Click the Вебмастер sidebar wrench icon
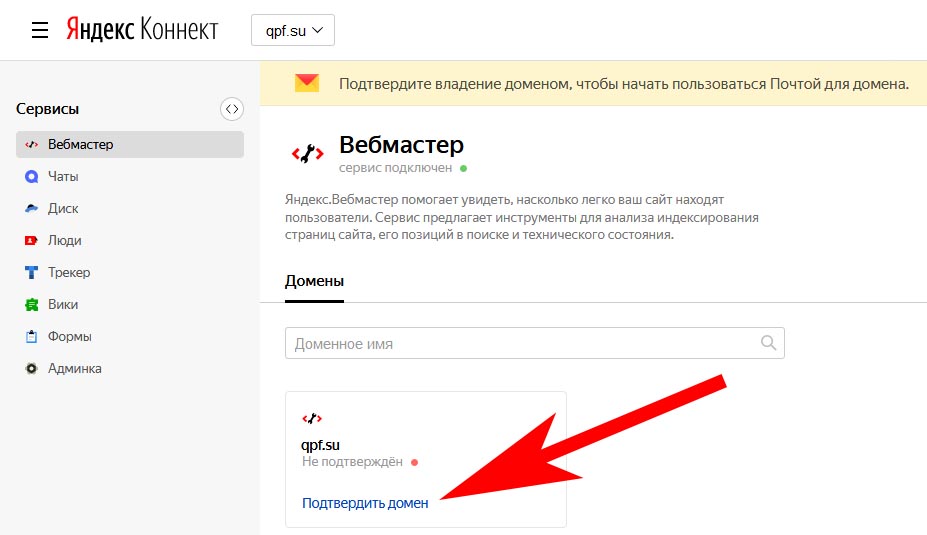This screenshot has width=927, height=535. [31, 144]
